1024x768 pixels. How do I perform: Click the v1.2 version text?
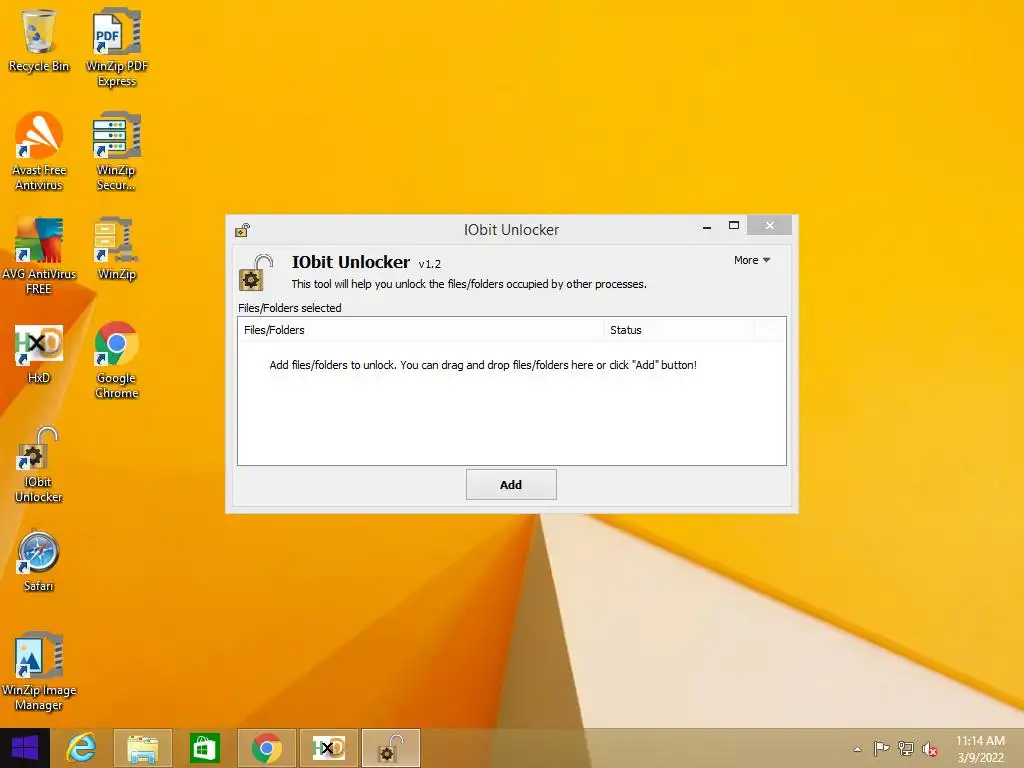[x=430, y=264]
